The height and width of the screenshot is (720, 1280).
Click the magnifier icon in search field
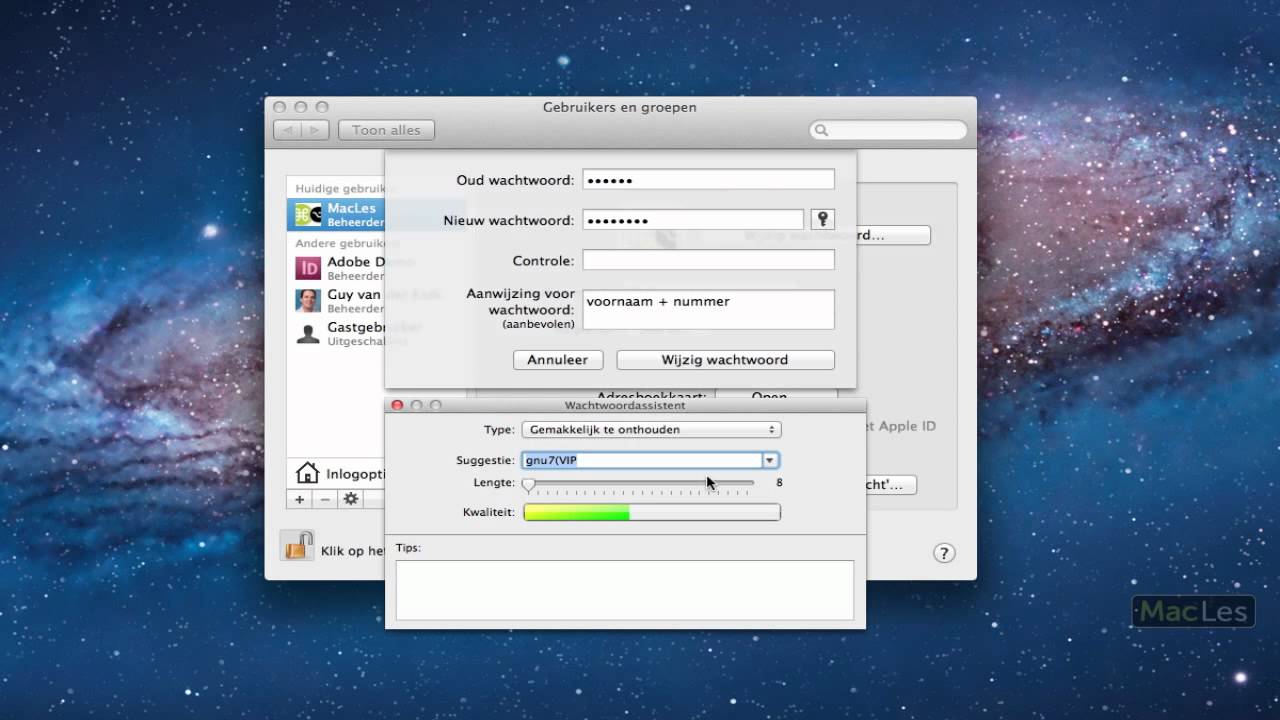tap(821, 130)
